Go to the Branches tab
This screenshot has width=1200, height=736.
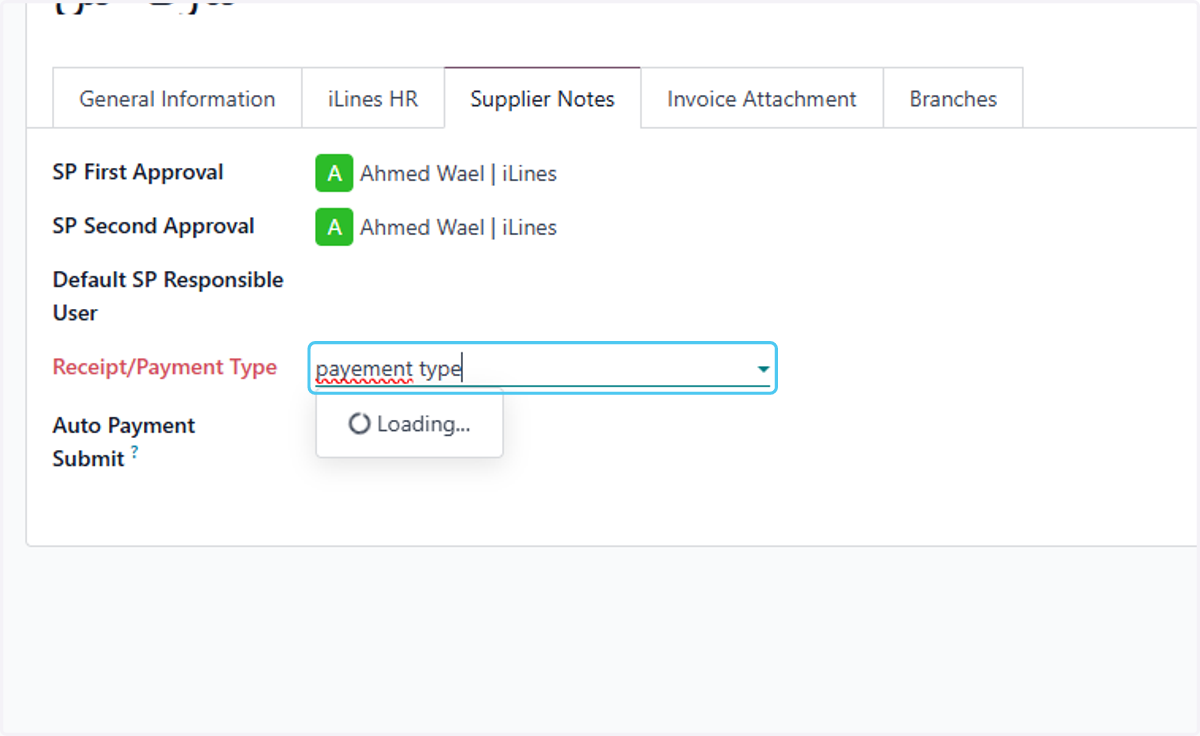click(x=953, y=99)
